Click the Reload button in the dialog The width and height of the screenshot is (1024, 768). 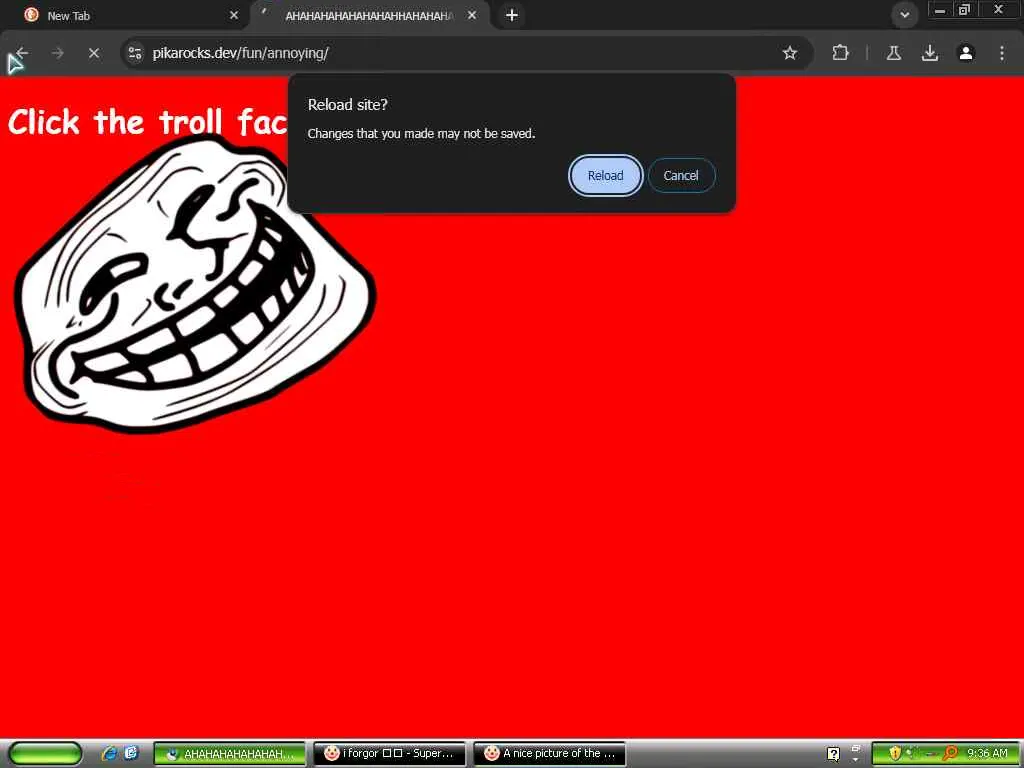pos(605,176)
